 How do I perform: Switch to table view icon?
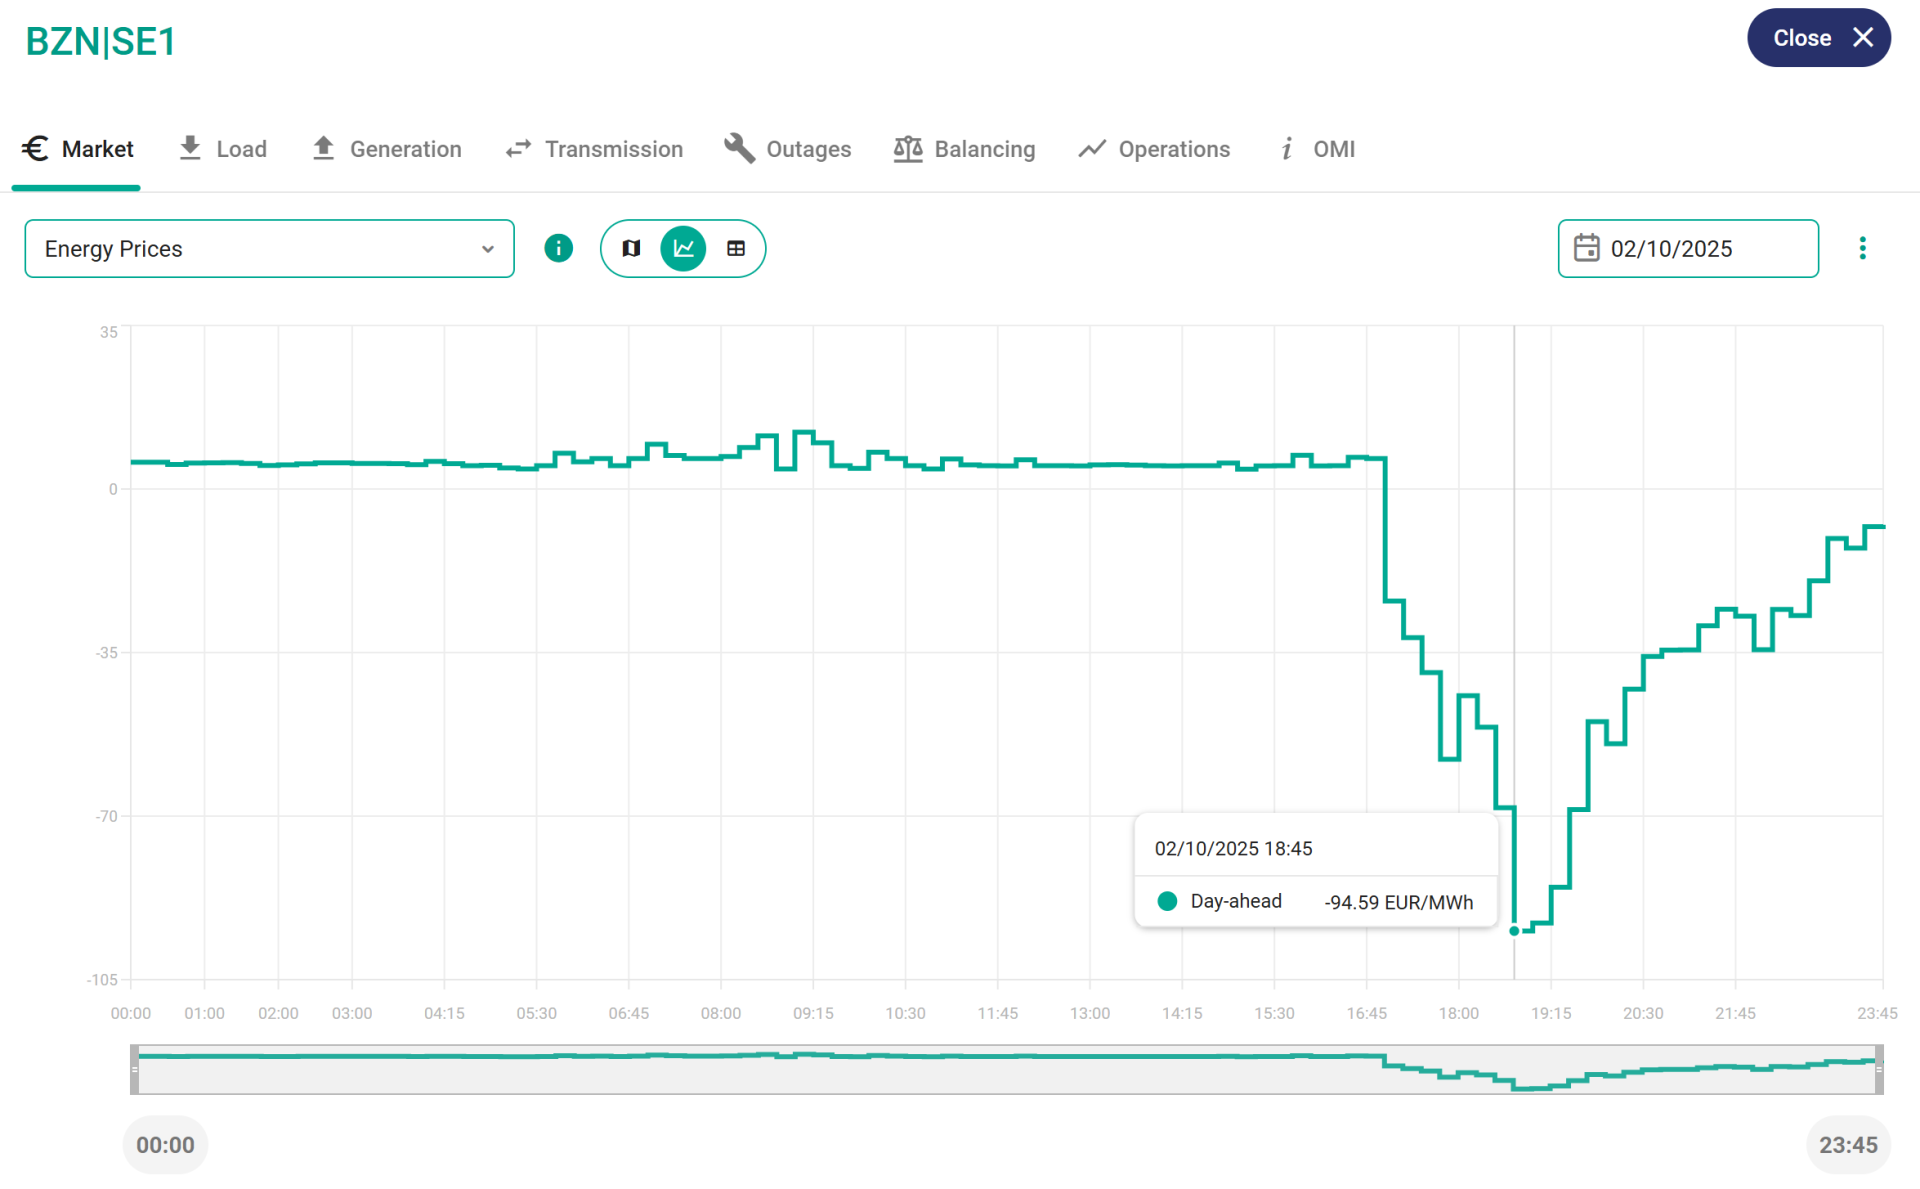pyautogui.click(x=736, y=248)
